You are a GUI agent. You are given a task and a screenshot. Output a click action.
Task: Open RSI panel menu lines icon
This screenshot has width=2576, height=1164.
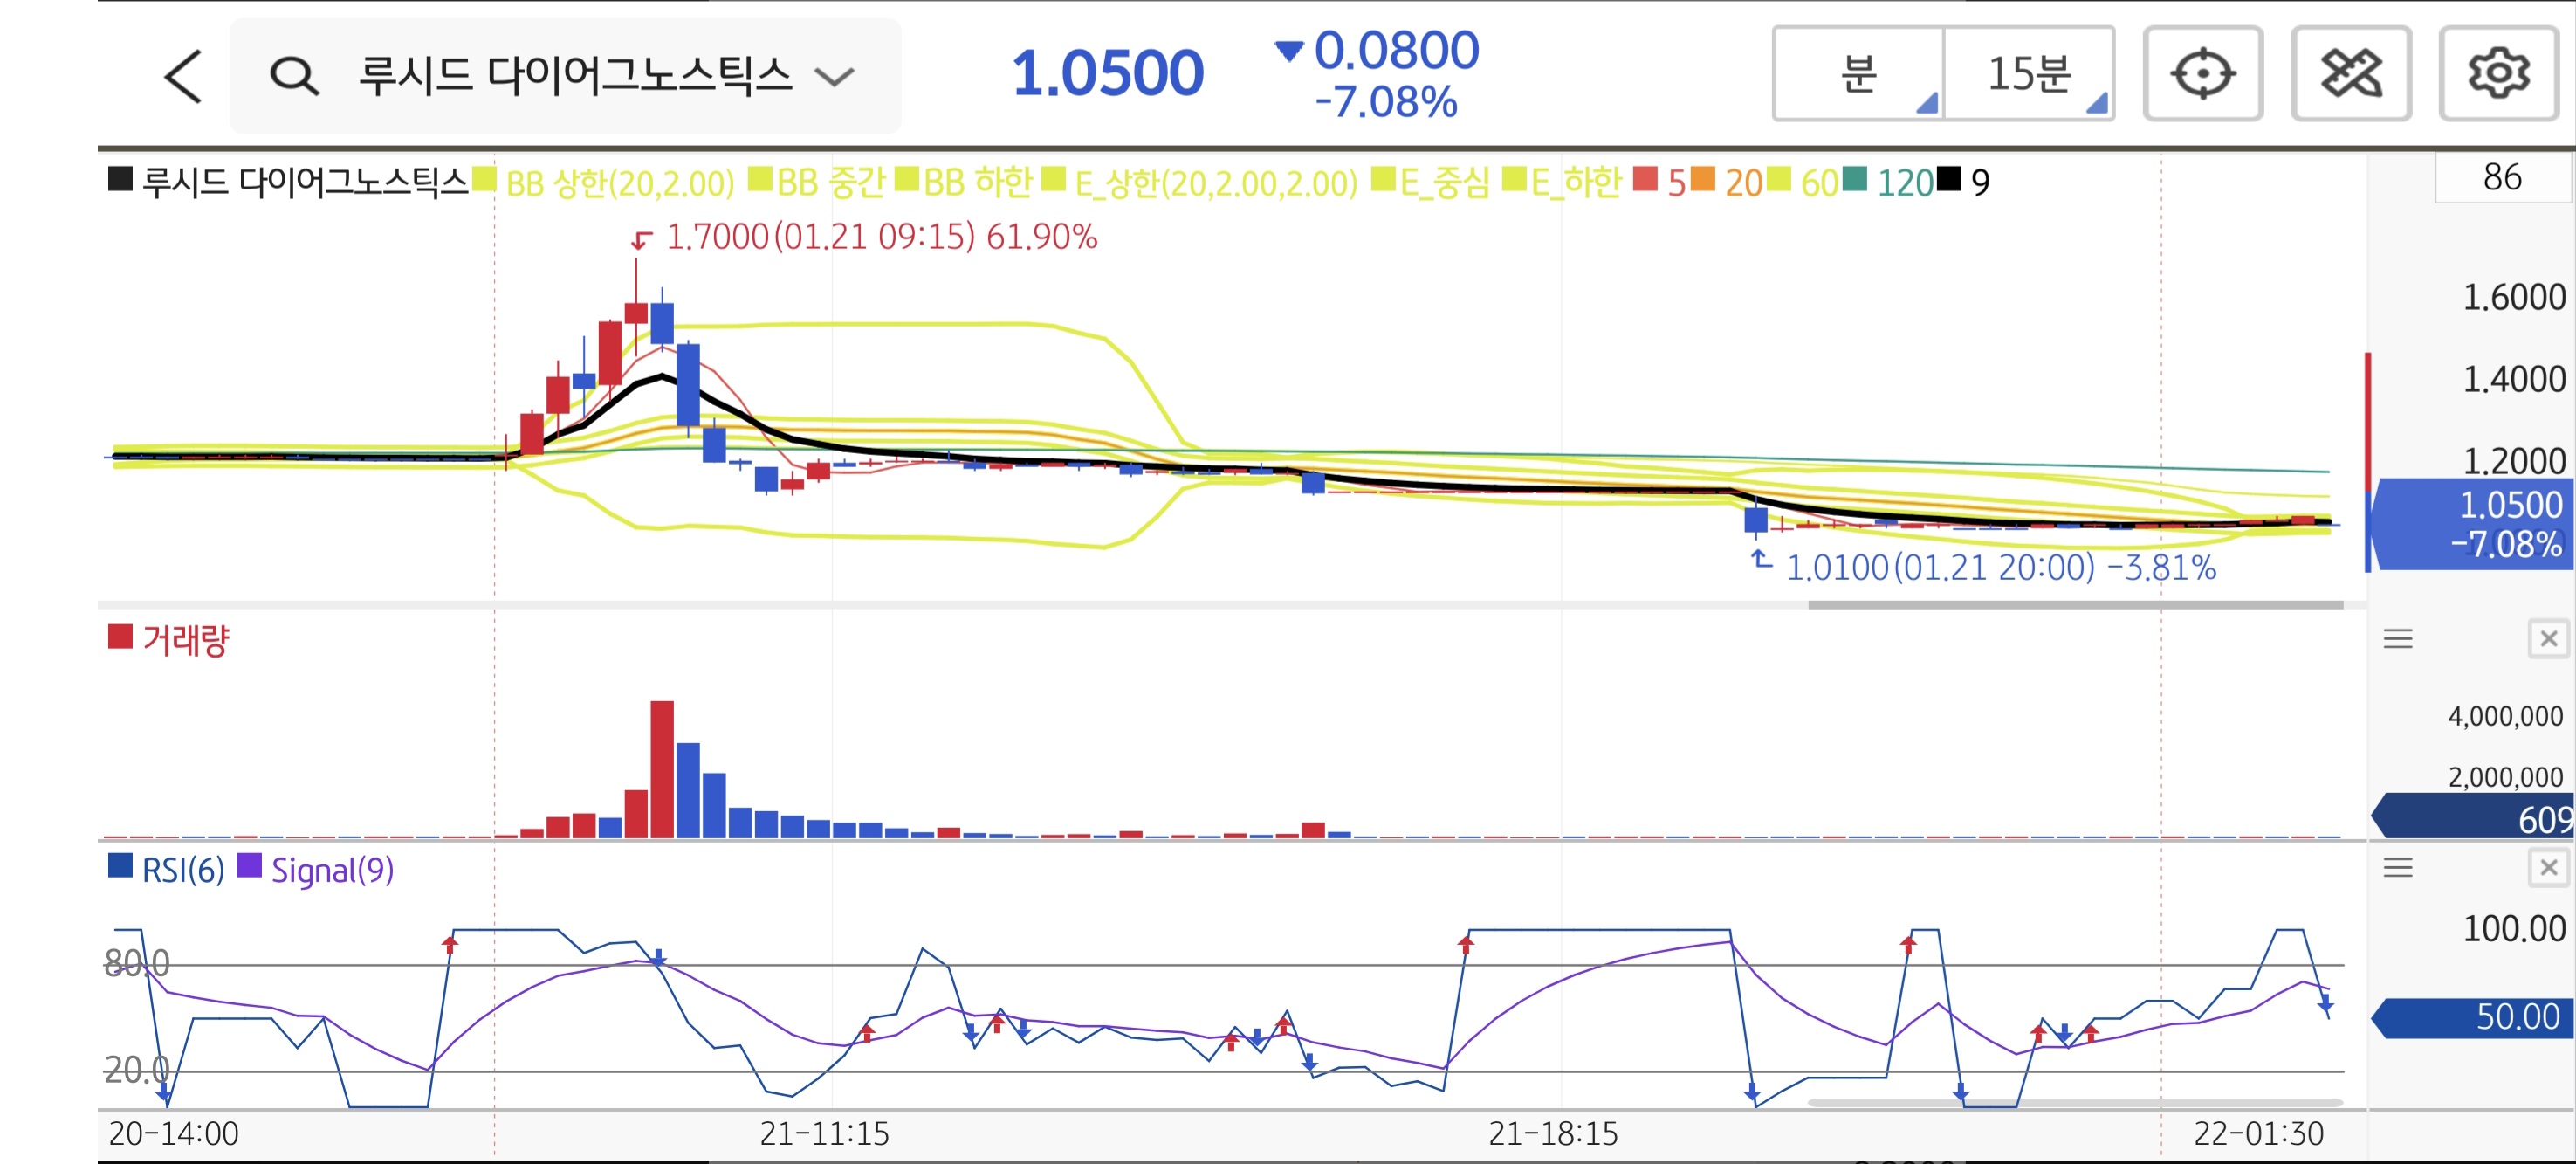click(2398, 867)
